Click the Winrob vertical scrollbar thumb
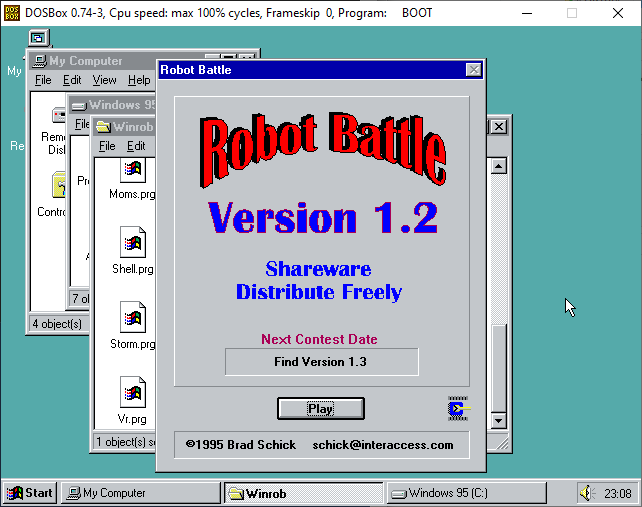642x507 pixels. [x=499, y=368]
